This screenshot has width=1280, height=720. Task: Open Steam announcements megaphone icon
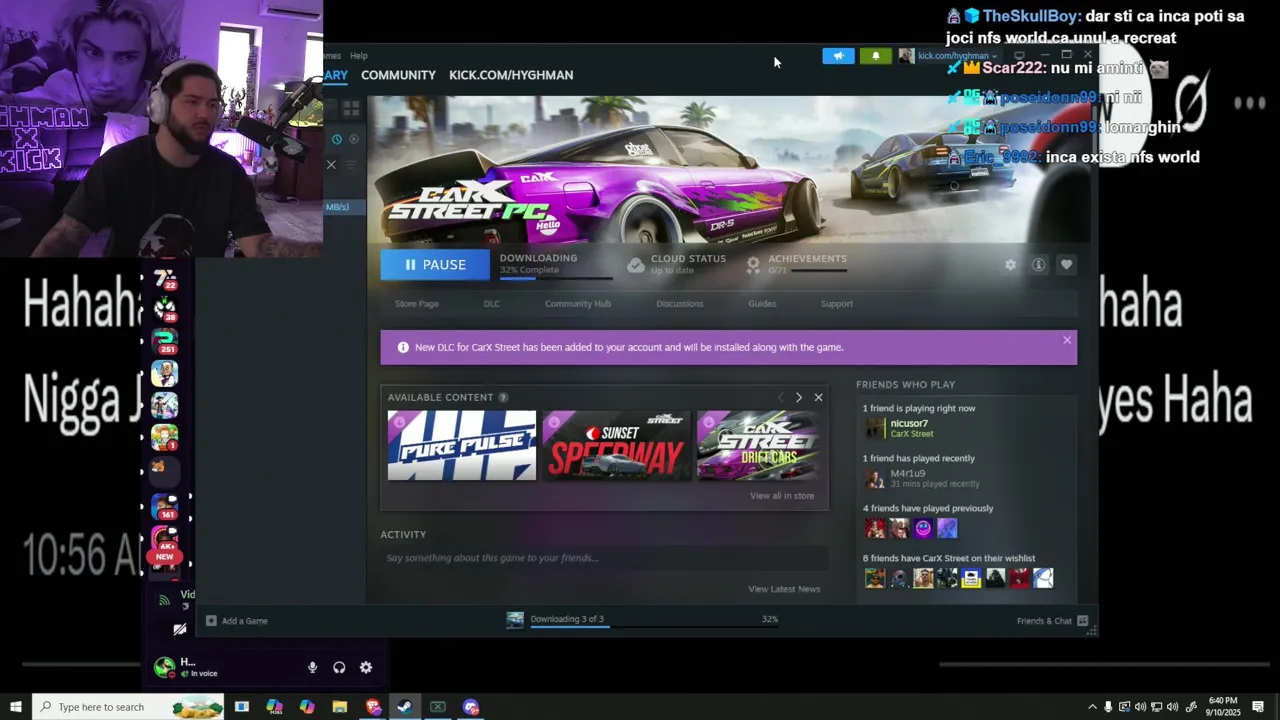838,56
